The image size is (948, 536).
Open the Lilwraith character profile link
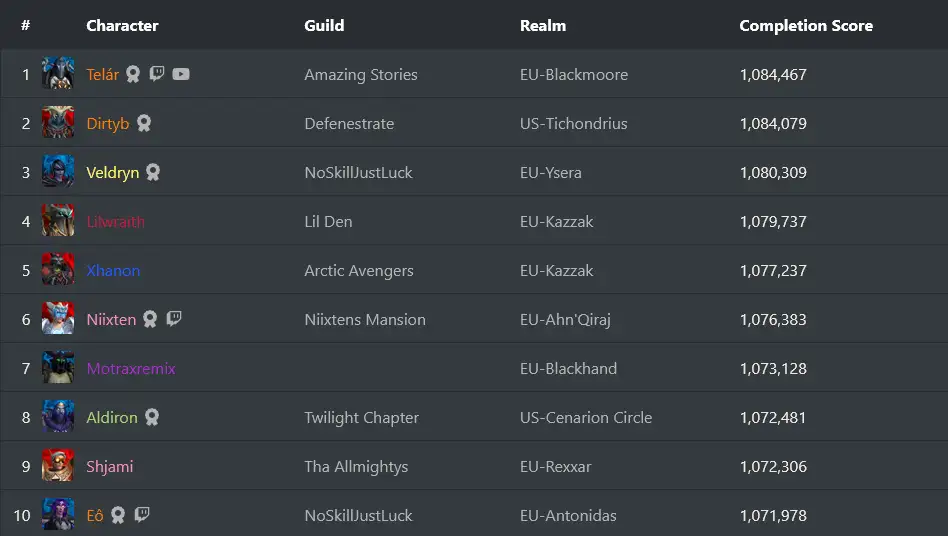click(115, 221)
